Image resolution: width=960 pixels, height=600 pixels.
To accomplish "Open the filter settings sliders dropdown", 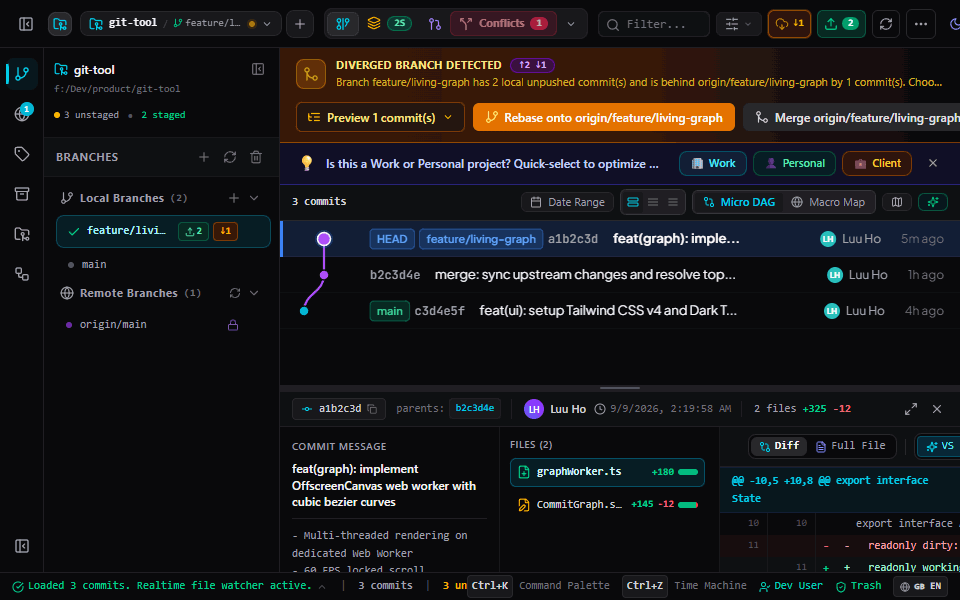I will (738, 24).
